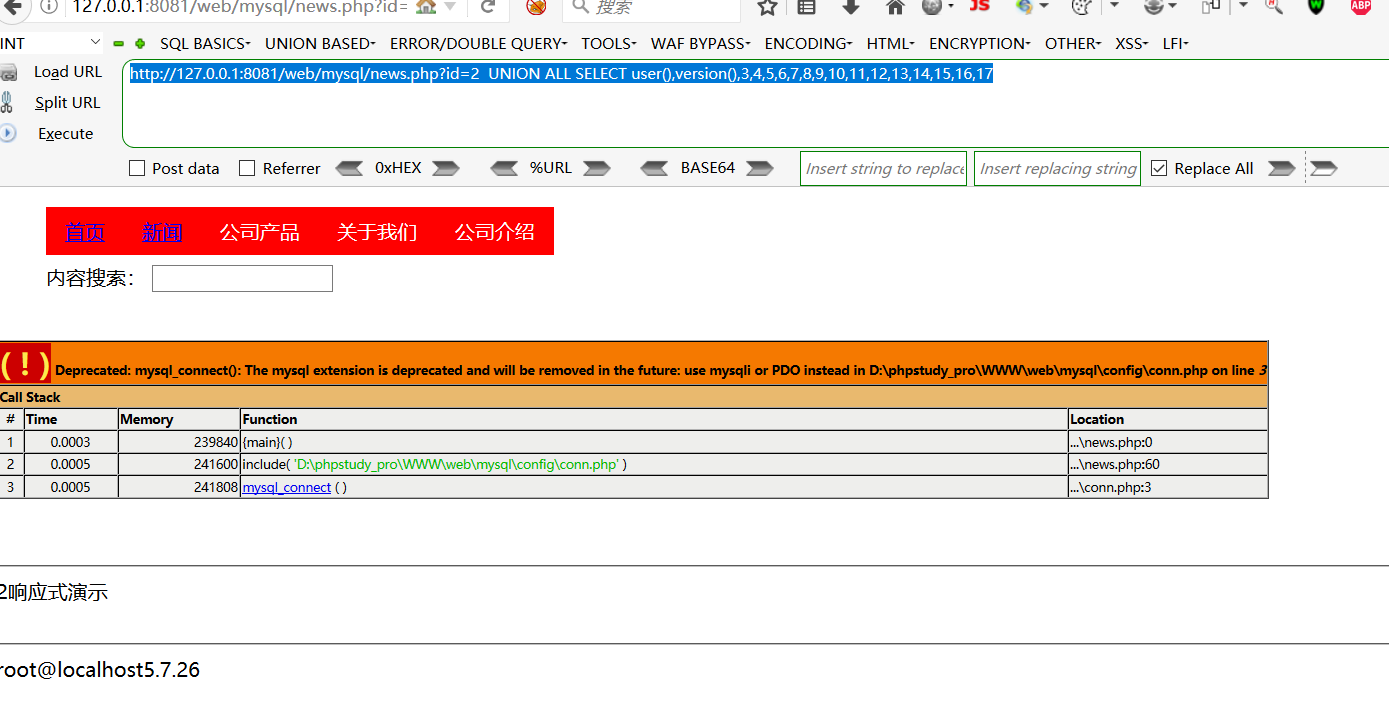Open the ENCRYPTION dropdown menu
This screenshot has height=719, width=1389.
tap(979, 44)
